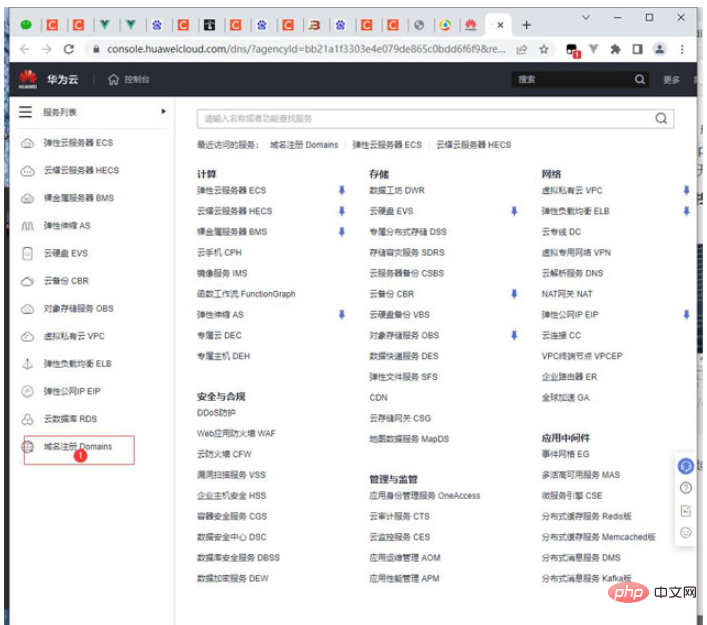Open 对象存储服务 OBS in the sidebar
This screenshot has width=707, height=625.
click(x=78, y=308)
